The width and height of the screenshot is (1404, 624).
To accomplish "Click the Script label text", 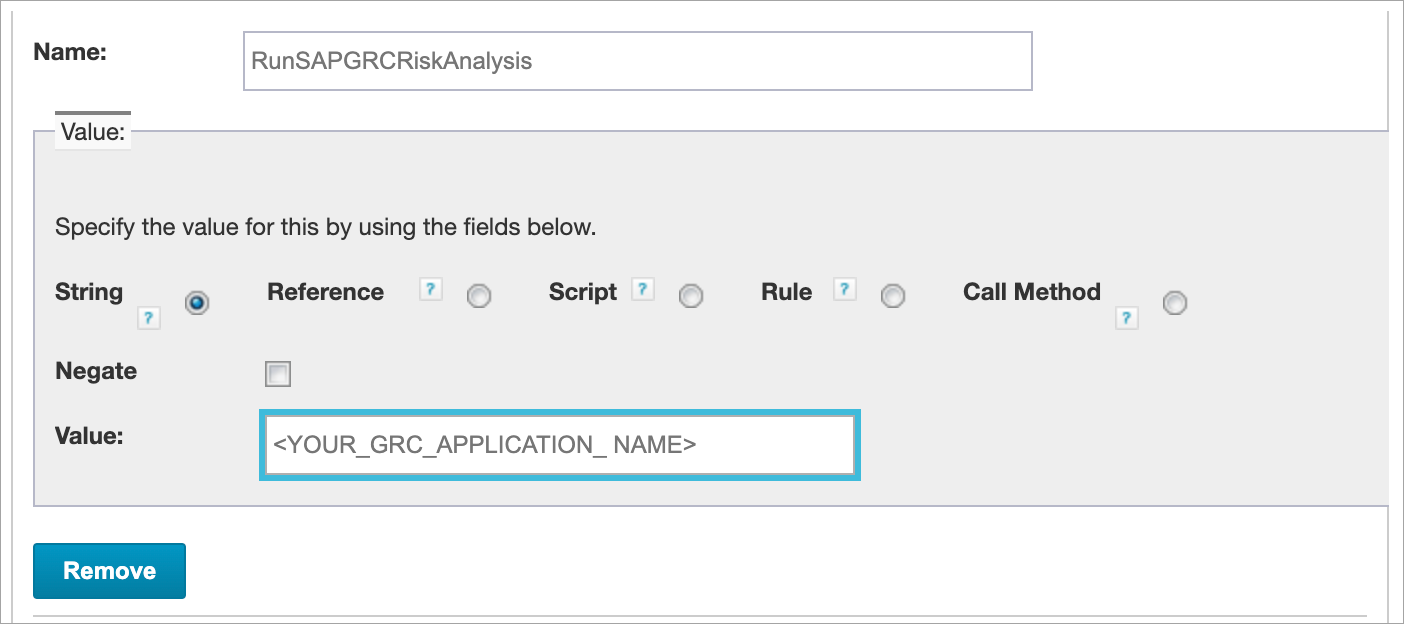I will [x=583, y=292].
